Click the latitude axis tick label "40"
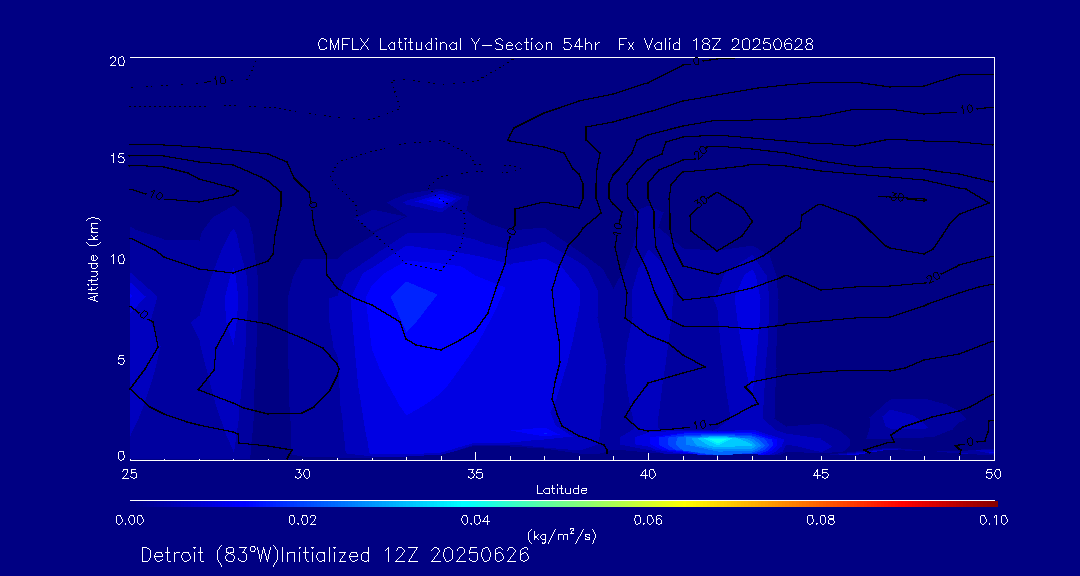The width and height of the screenshot is (1080, 576). 648,474
